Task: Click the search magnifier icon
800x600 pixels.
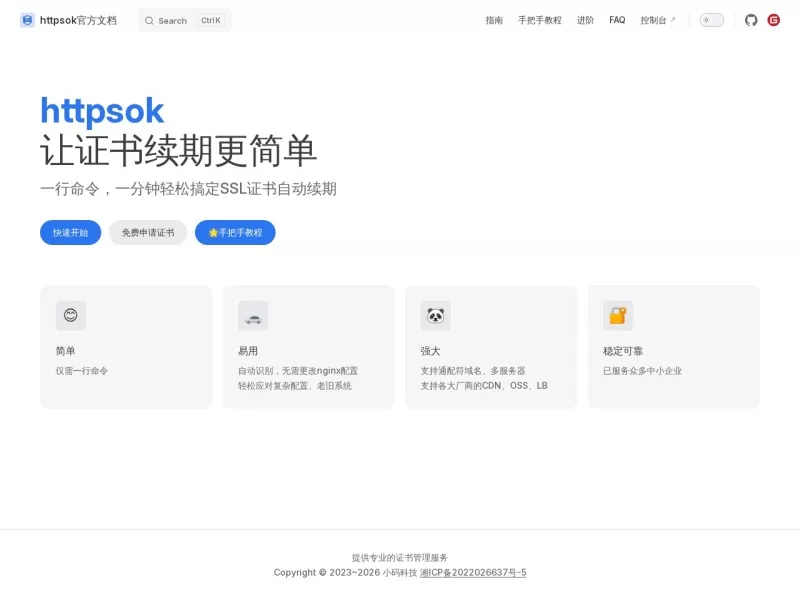Action: (149, 21)
